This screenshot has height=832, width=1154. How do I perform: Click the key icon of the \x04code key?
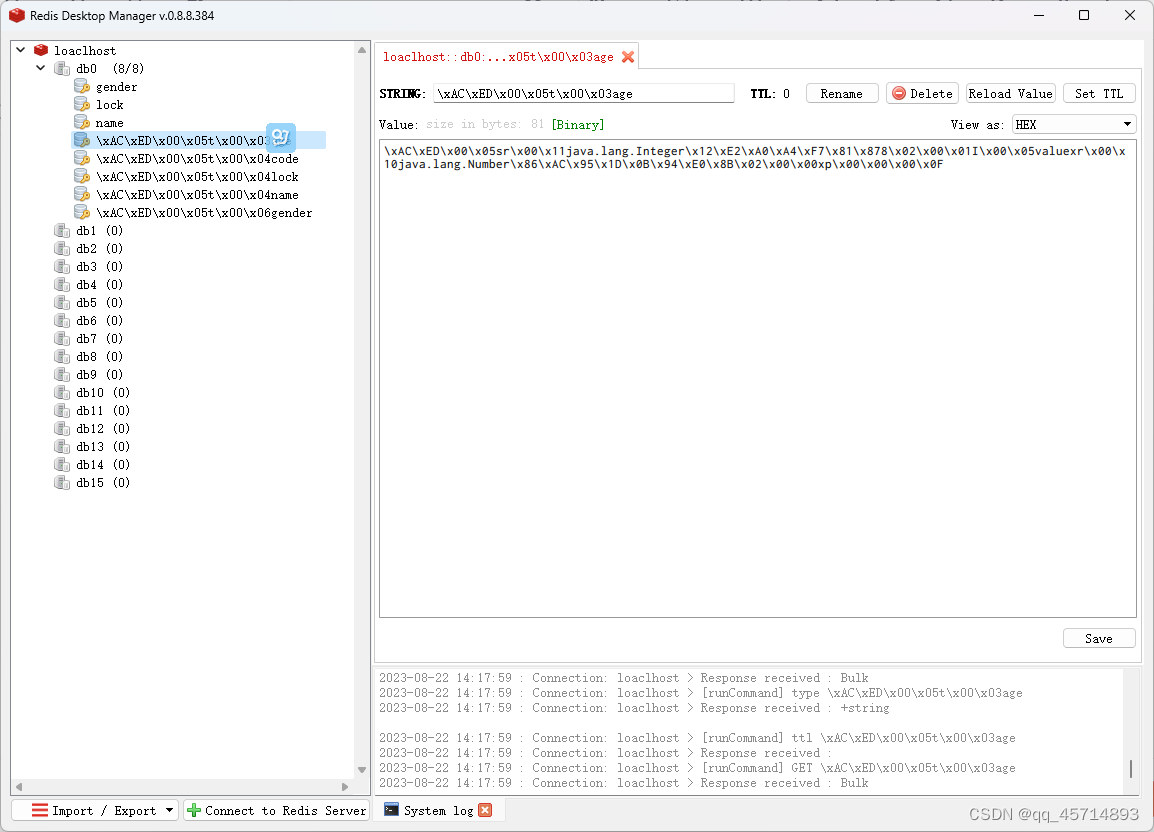coord(82,158)
